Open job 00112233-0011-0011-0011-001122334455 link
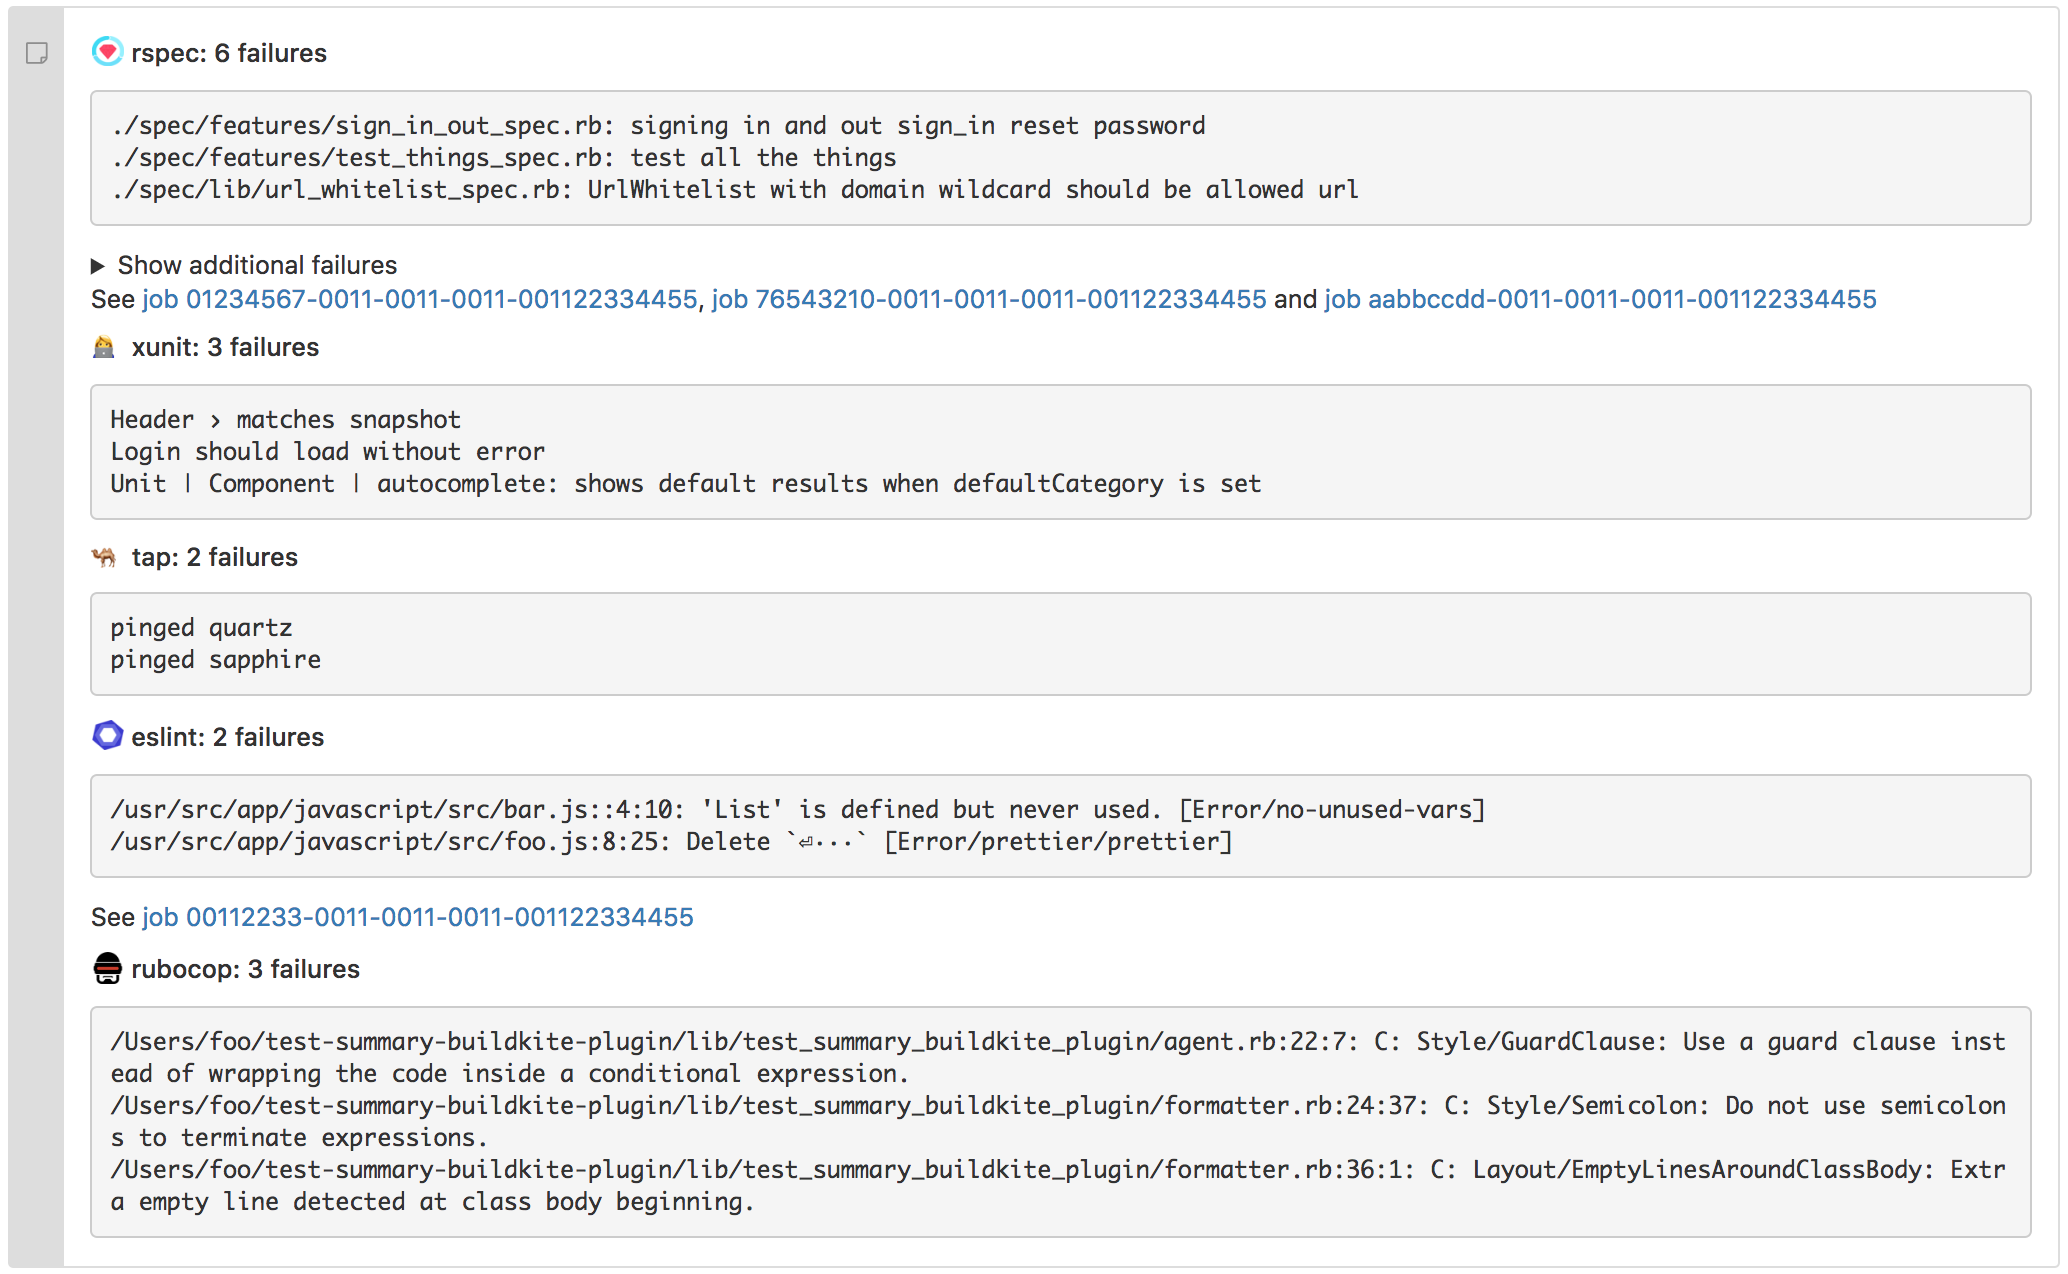 coord(417,917)
